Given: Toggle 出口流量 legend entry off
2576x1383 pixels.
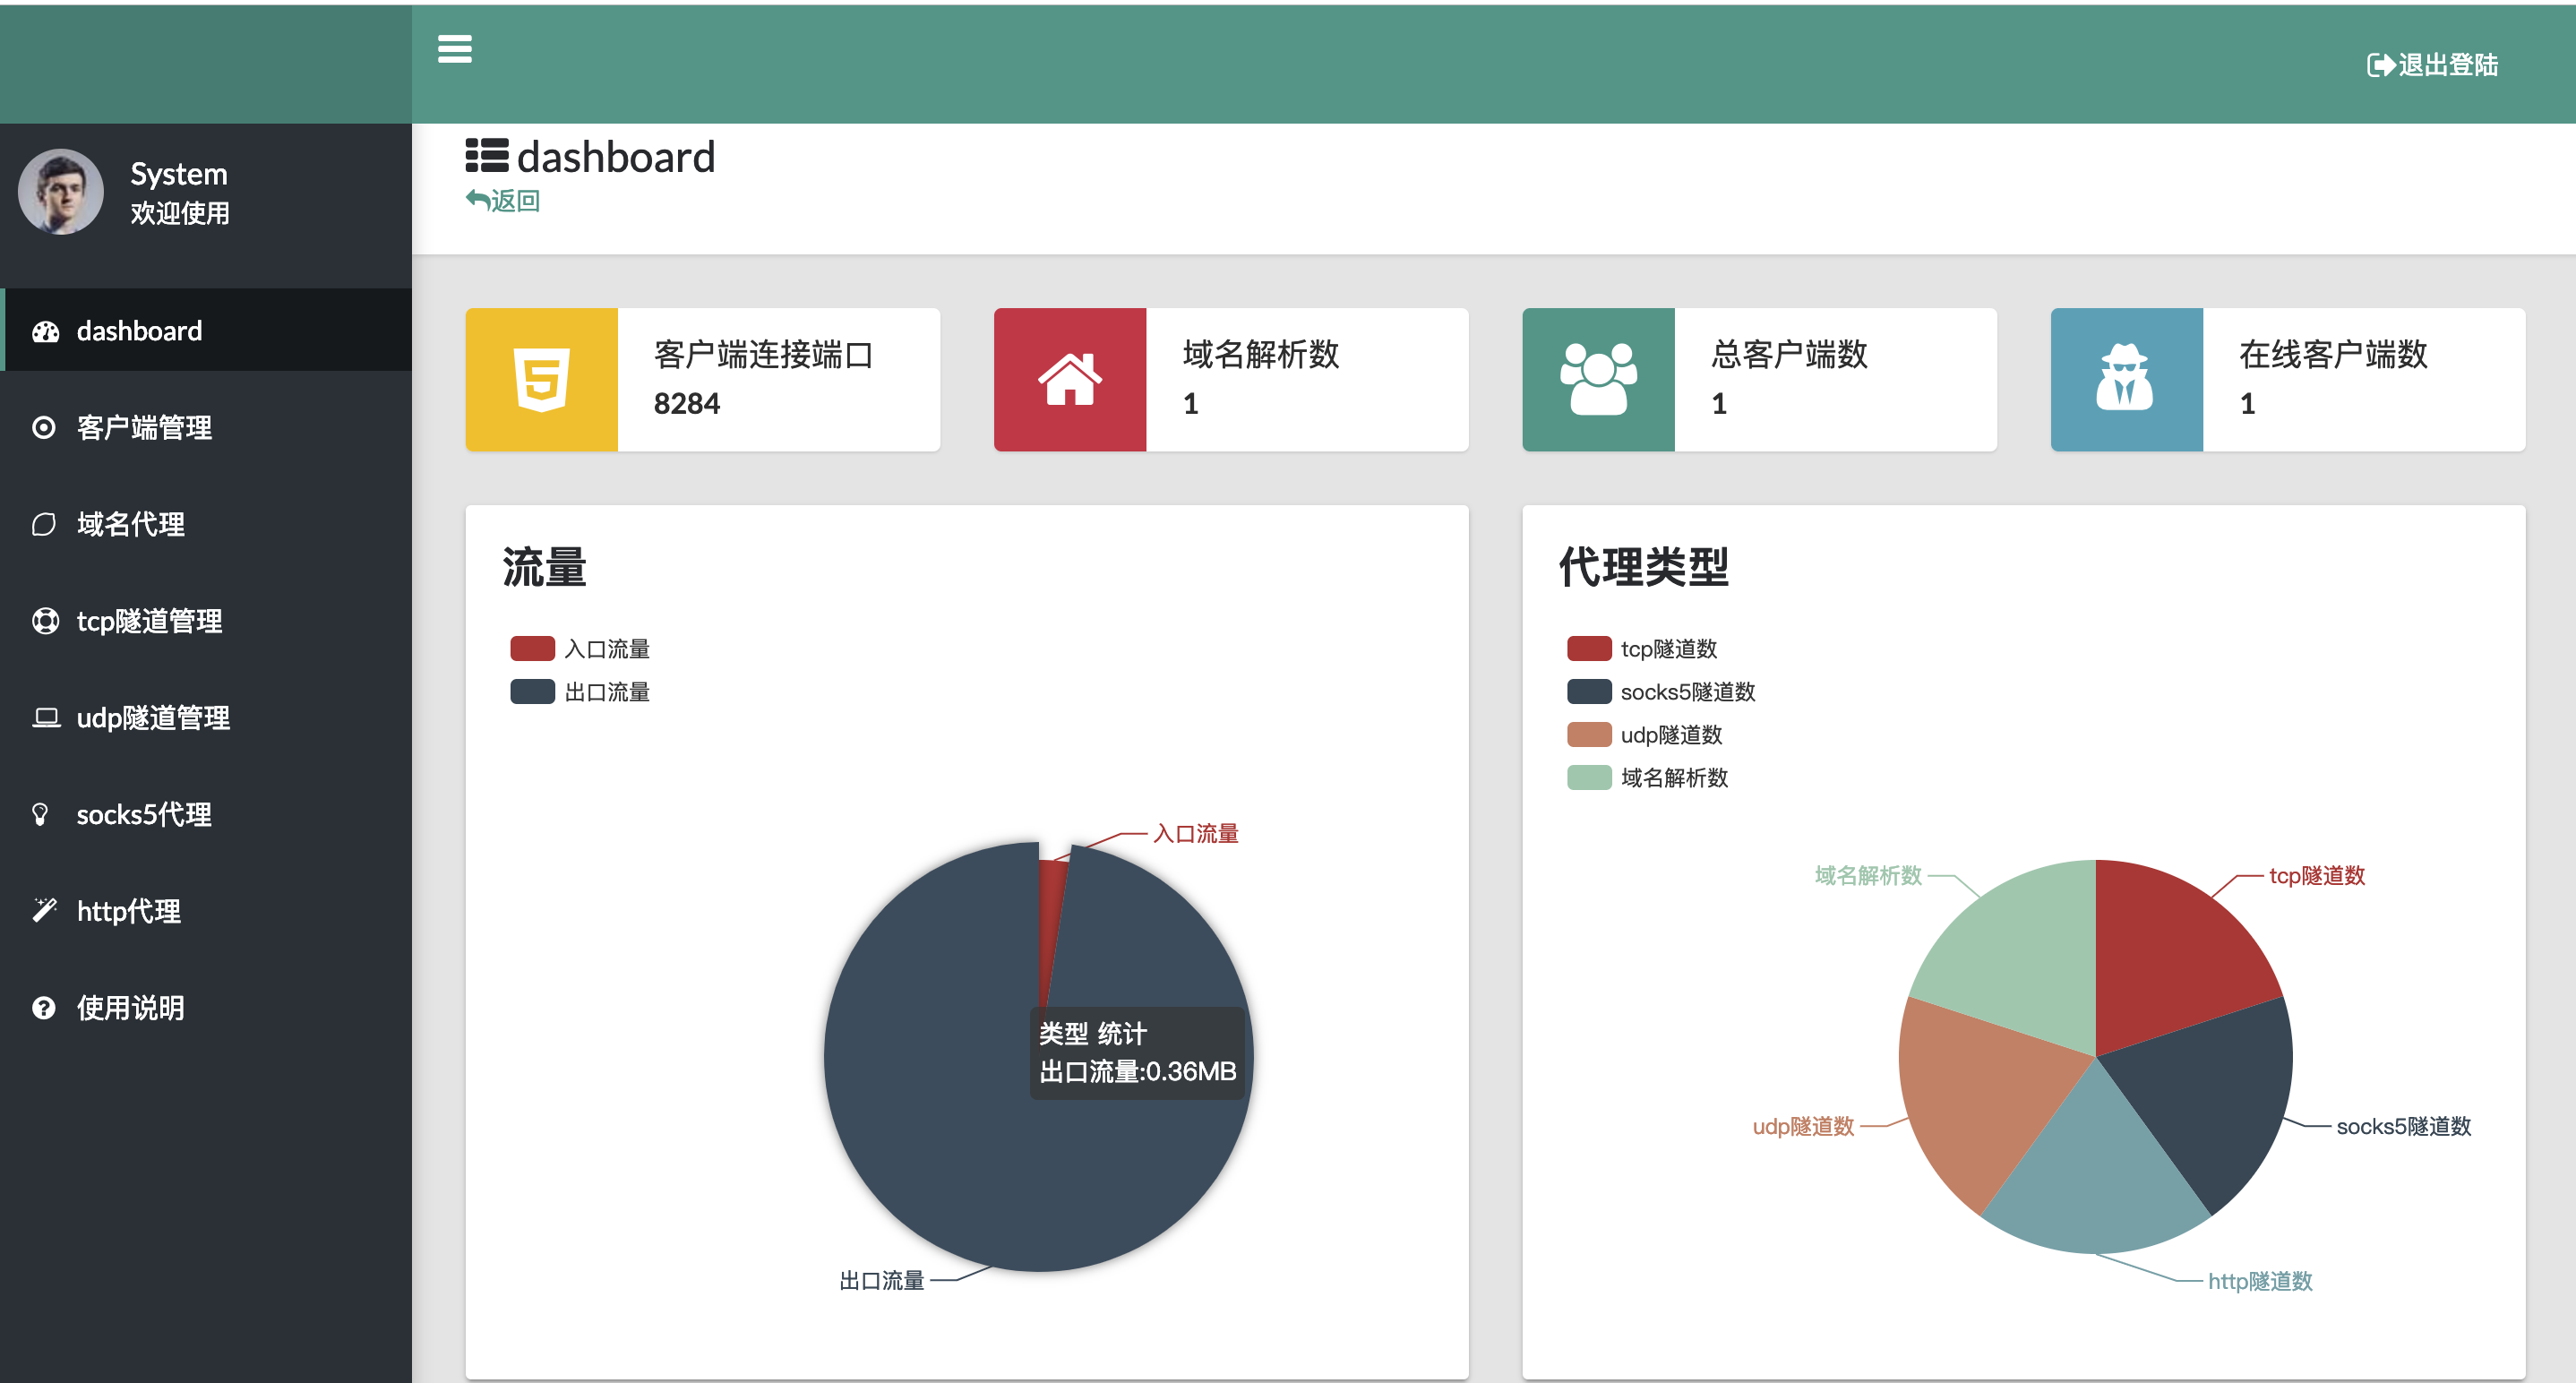Looking at the screenshot, I should click(580, 692).
